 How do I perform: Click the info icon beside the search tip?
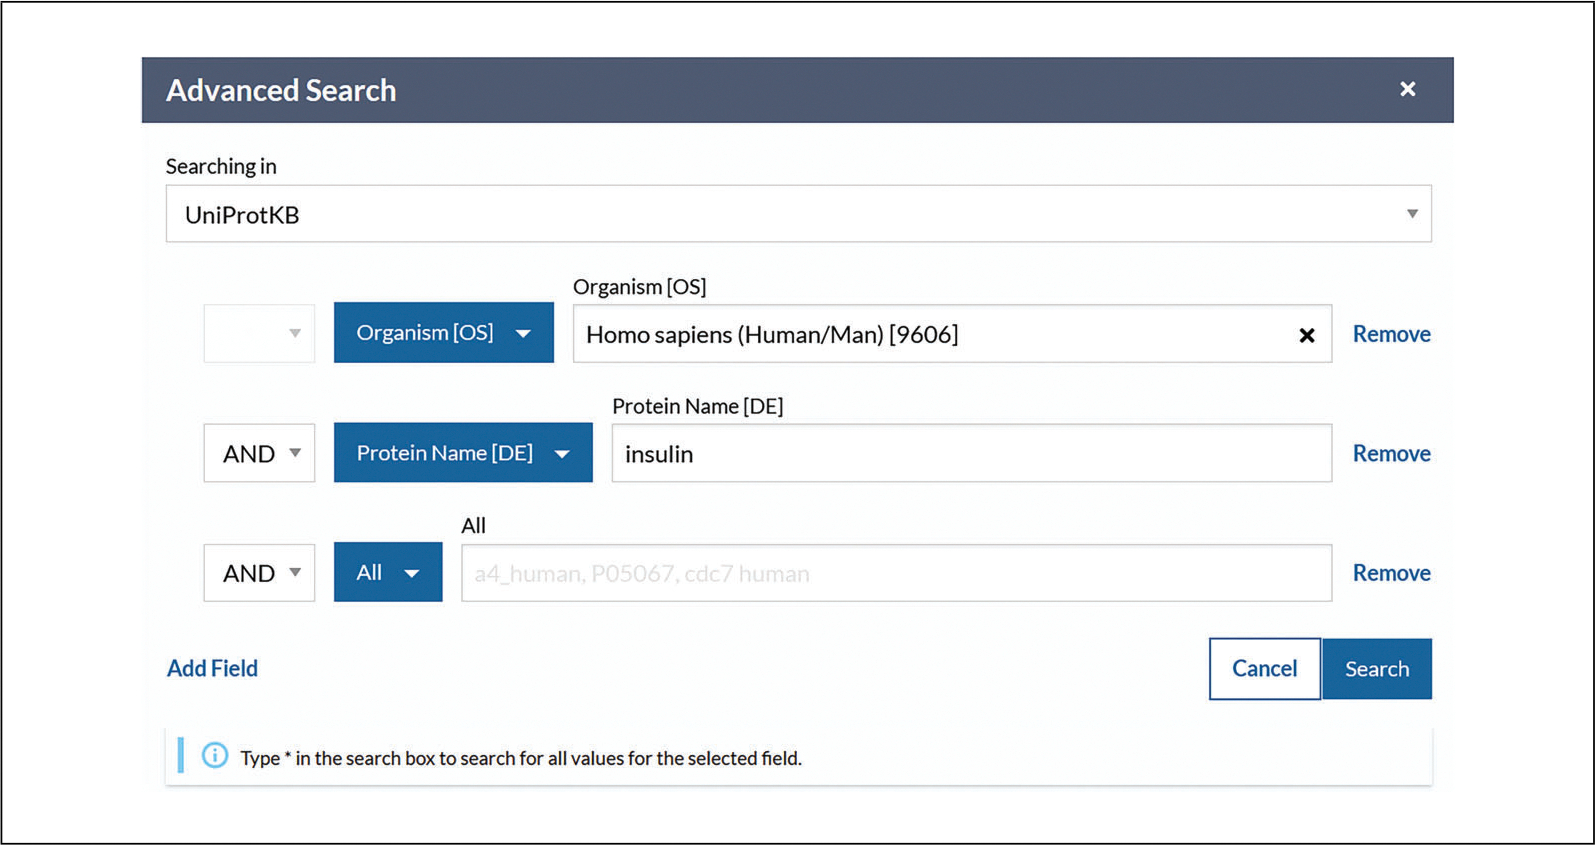(214, 756)
